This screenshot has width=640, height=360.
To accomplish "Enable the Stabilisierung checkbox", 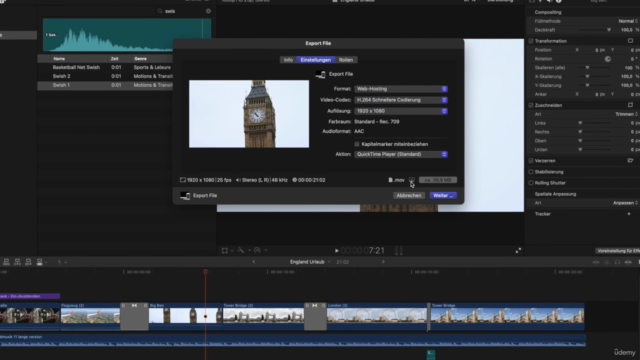I will pyautogui.click(x=531, y=172).
